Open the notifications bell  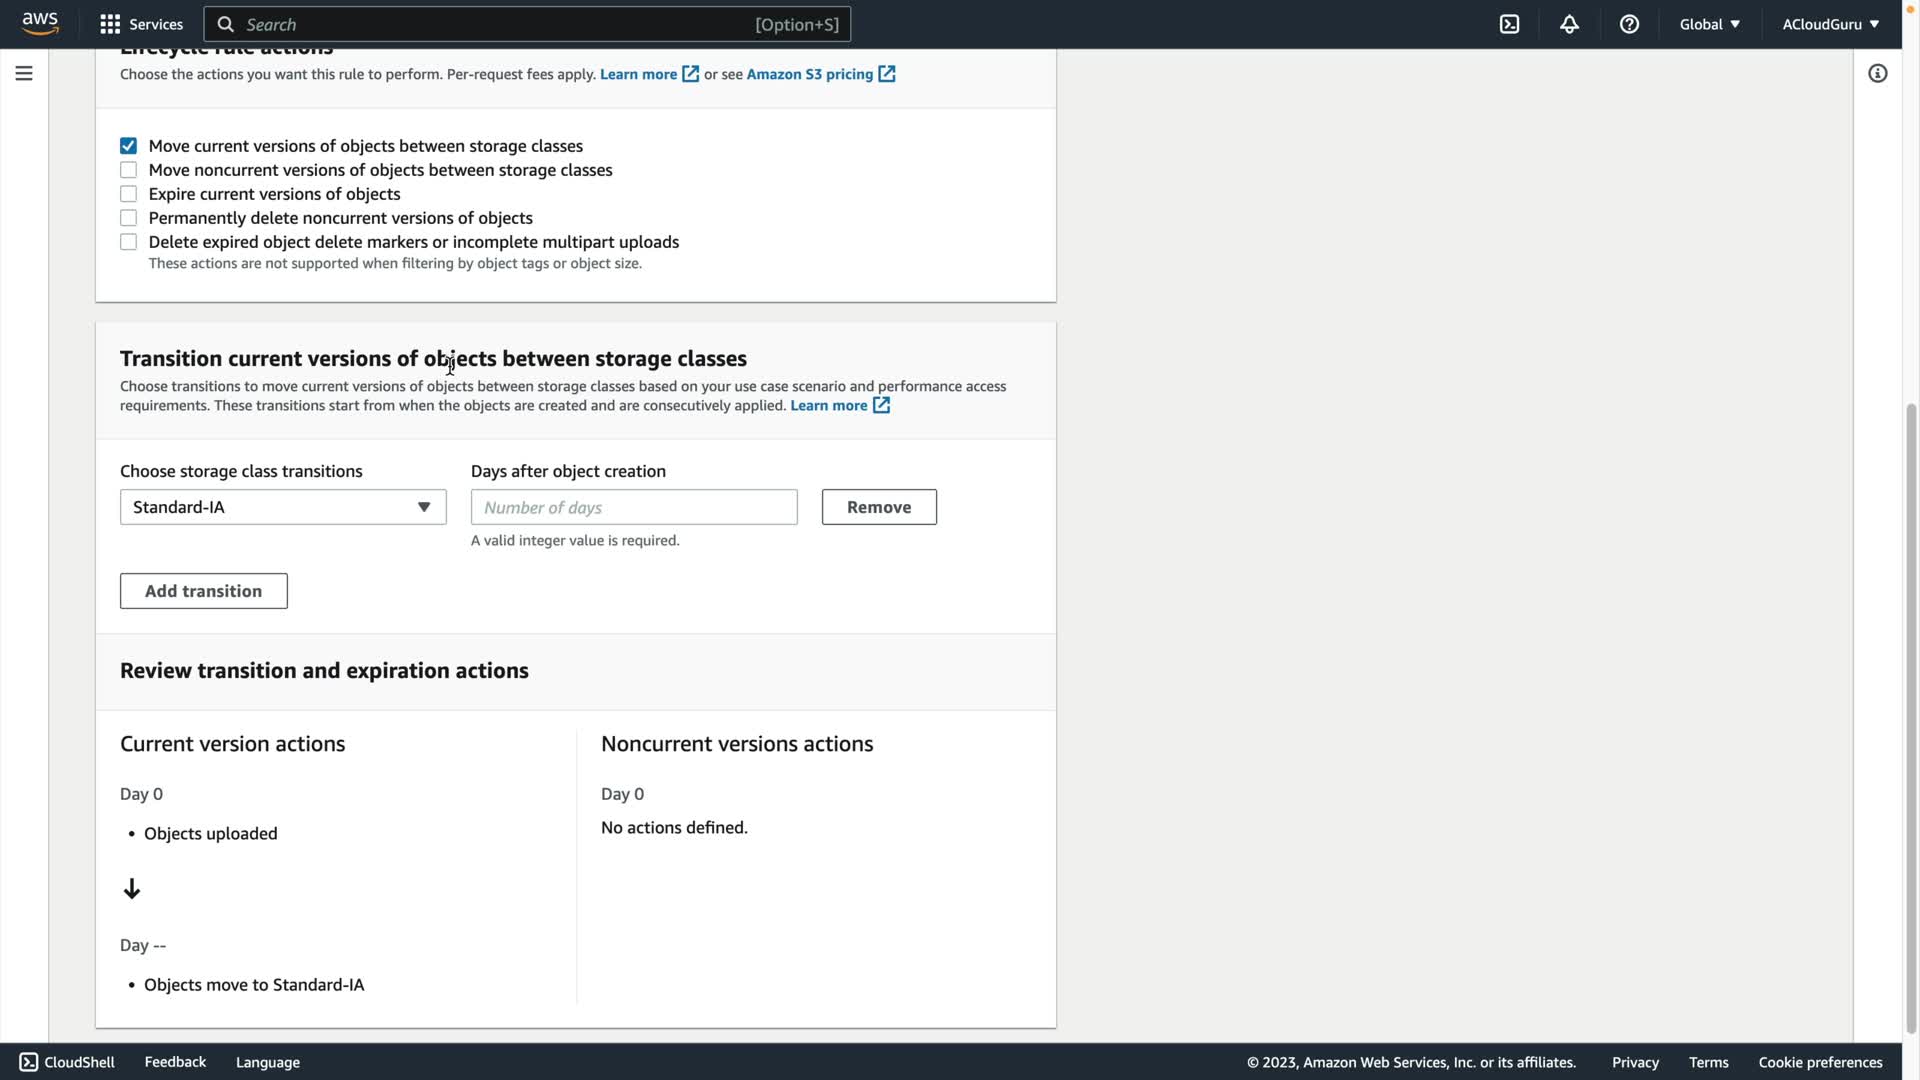pyautogui.click(x=1569, y=24)
